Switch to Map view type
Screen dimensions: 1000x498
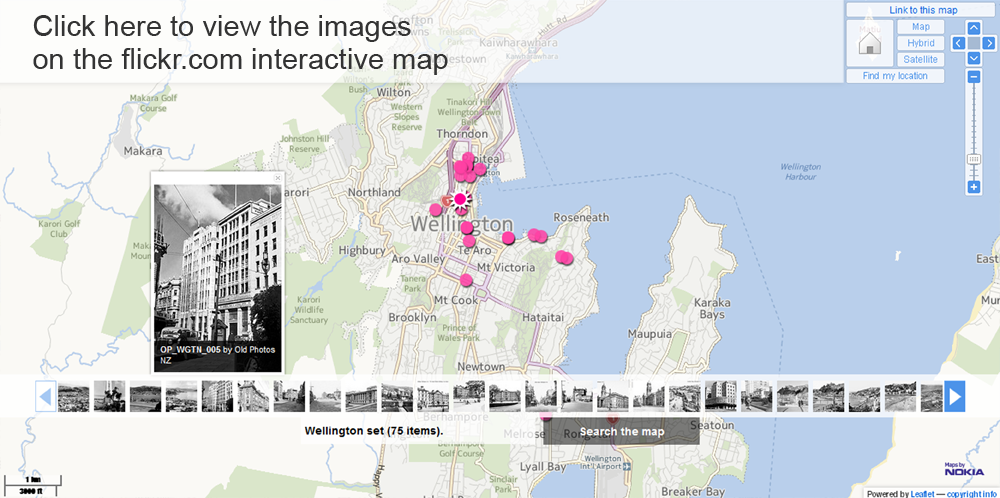click(x=921, y=27)
